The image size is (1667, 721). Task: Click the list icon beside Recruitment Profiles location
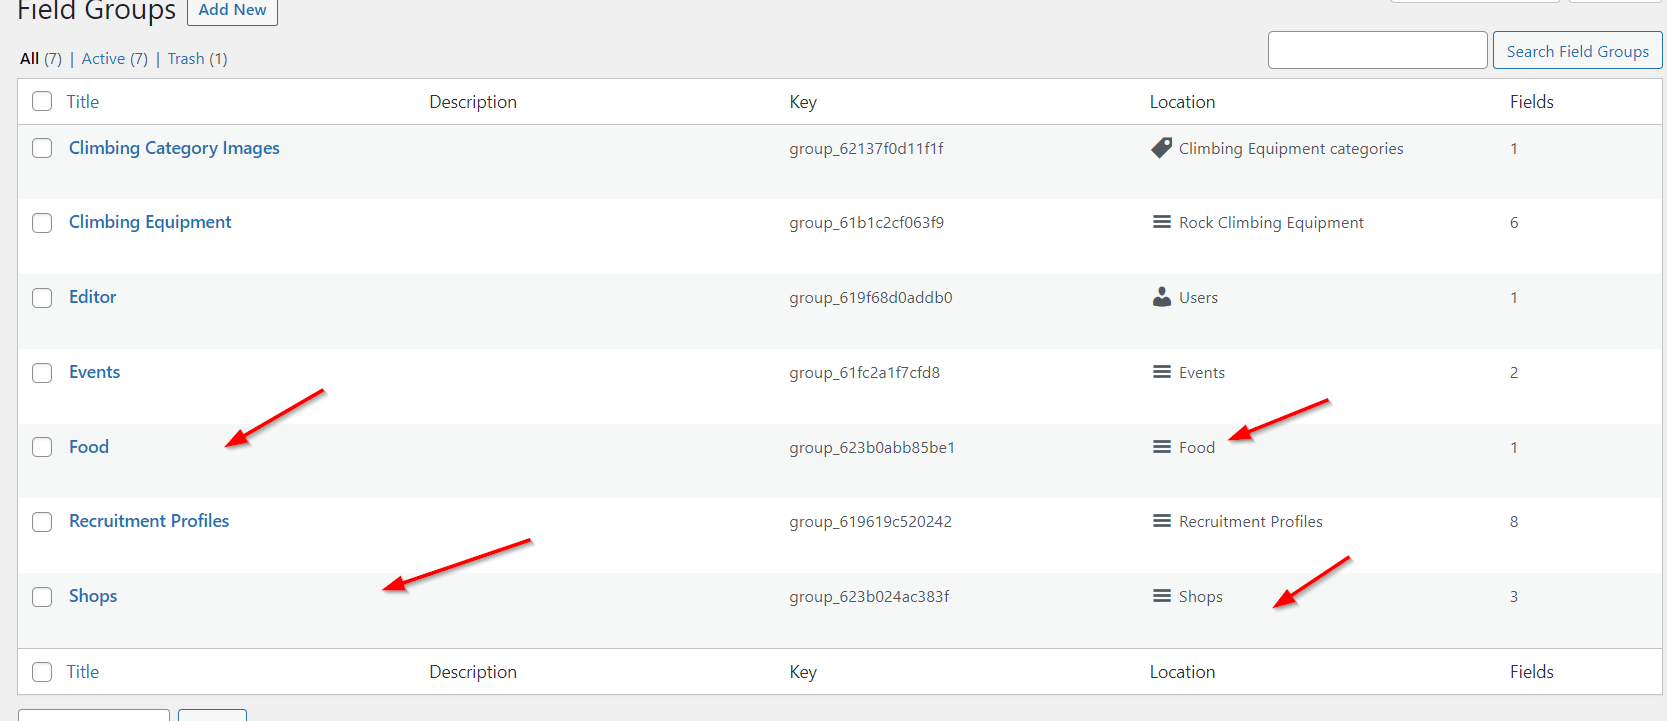pos(1161,521)
